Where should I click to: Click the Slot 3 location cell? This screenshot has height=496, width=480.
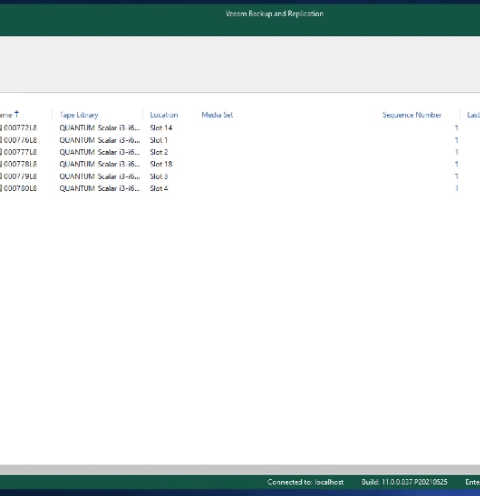[x=159, y=176]
